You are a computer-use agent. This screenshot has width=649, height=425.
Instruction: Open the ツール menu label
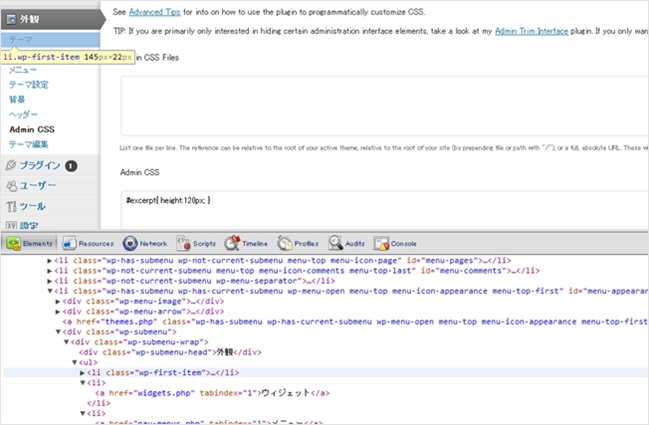click(x=33, y=206)
